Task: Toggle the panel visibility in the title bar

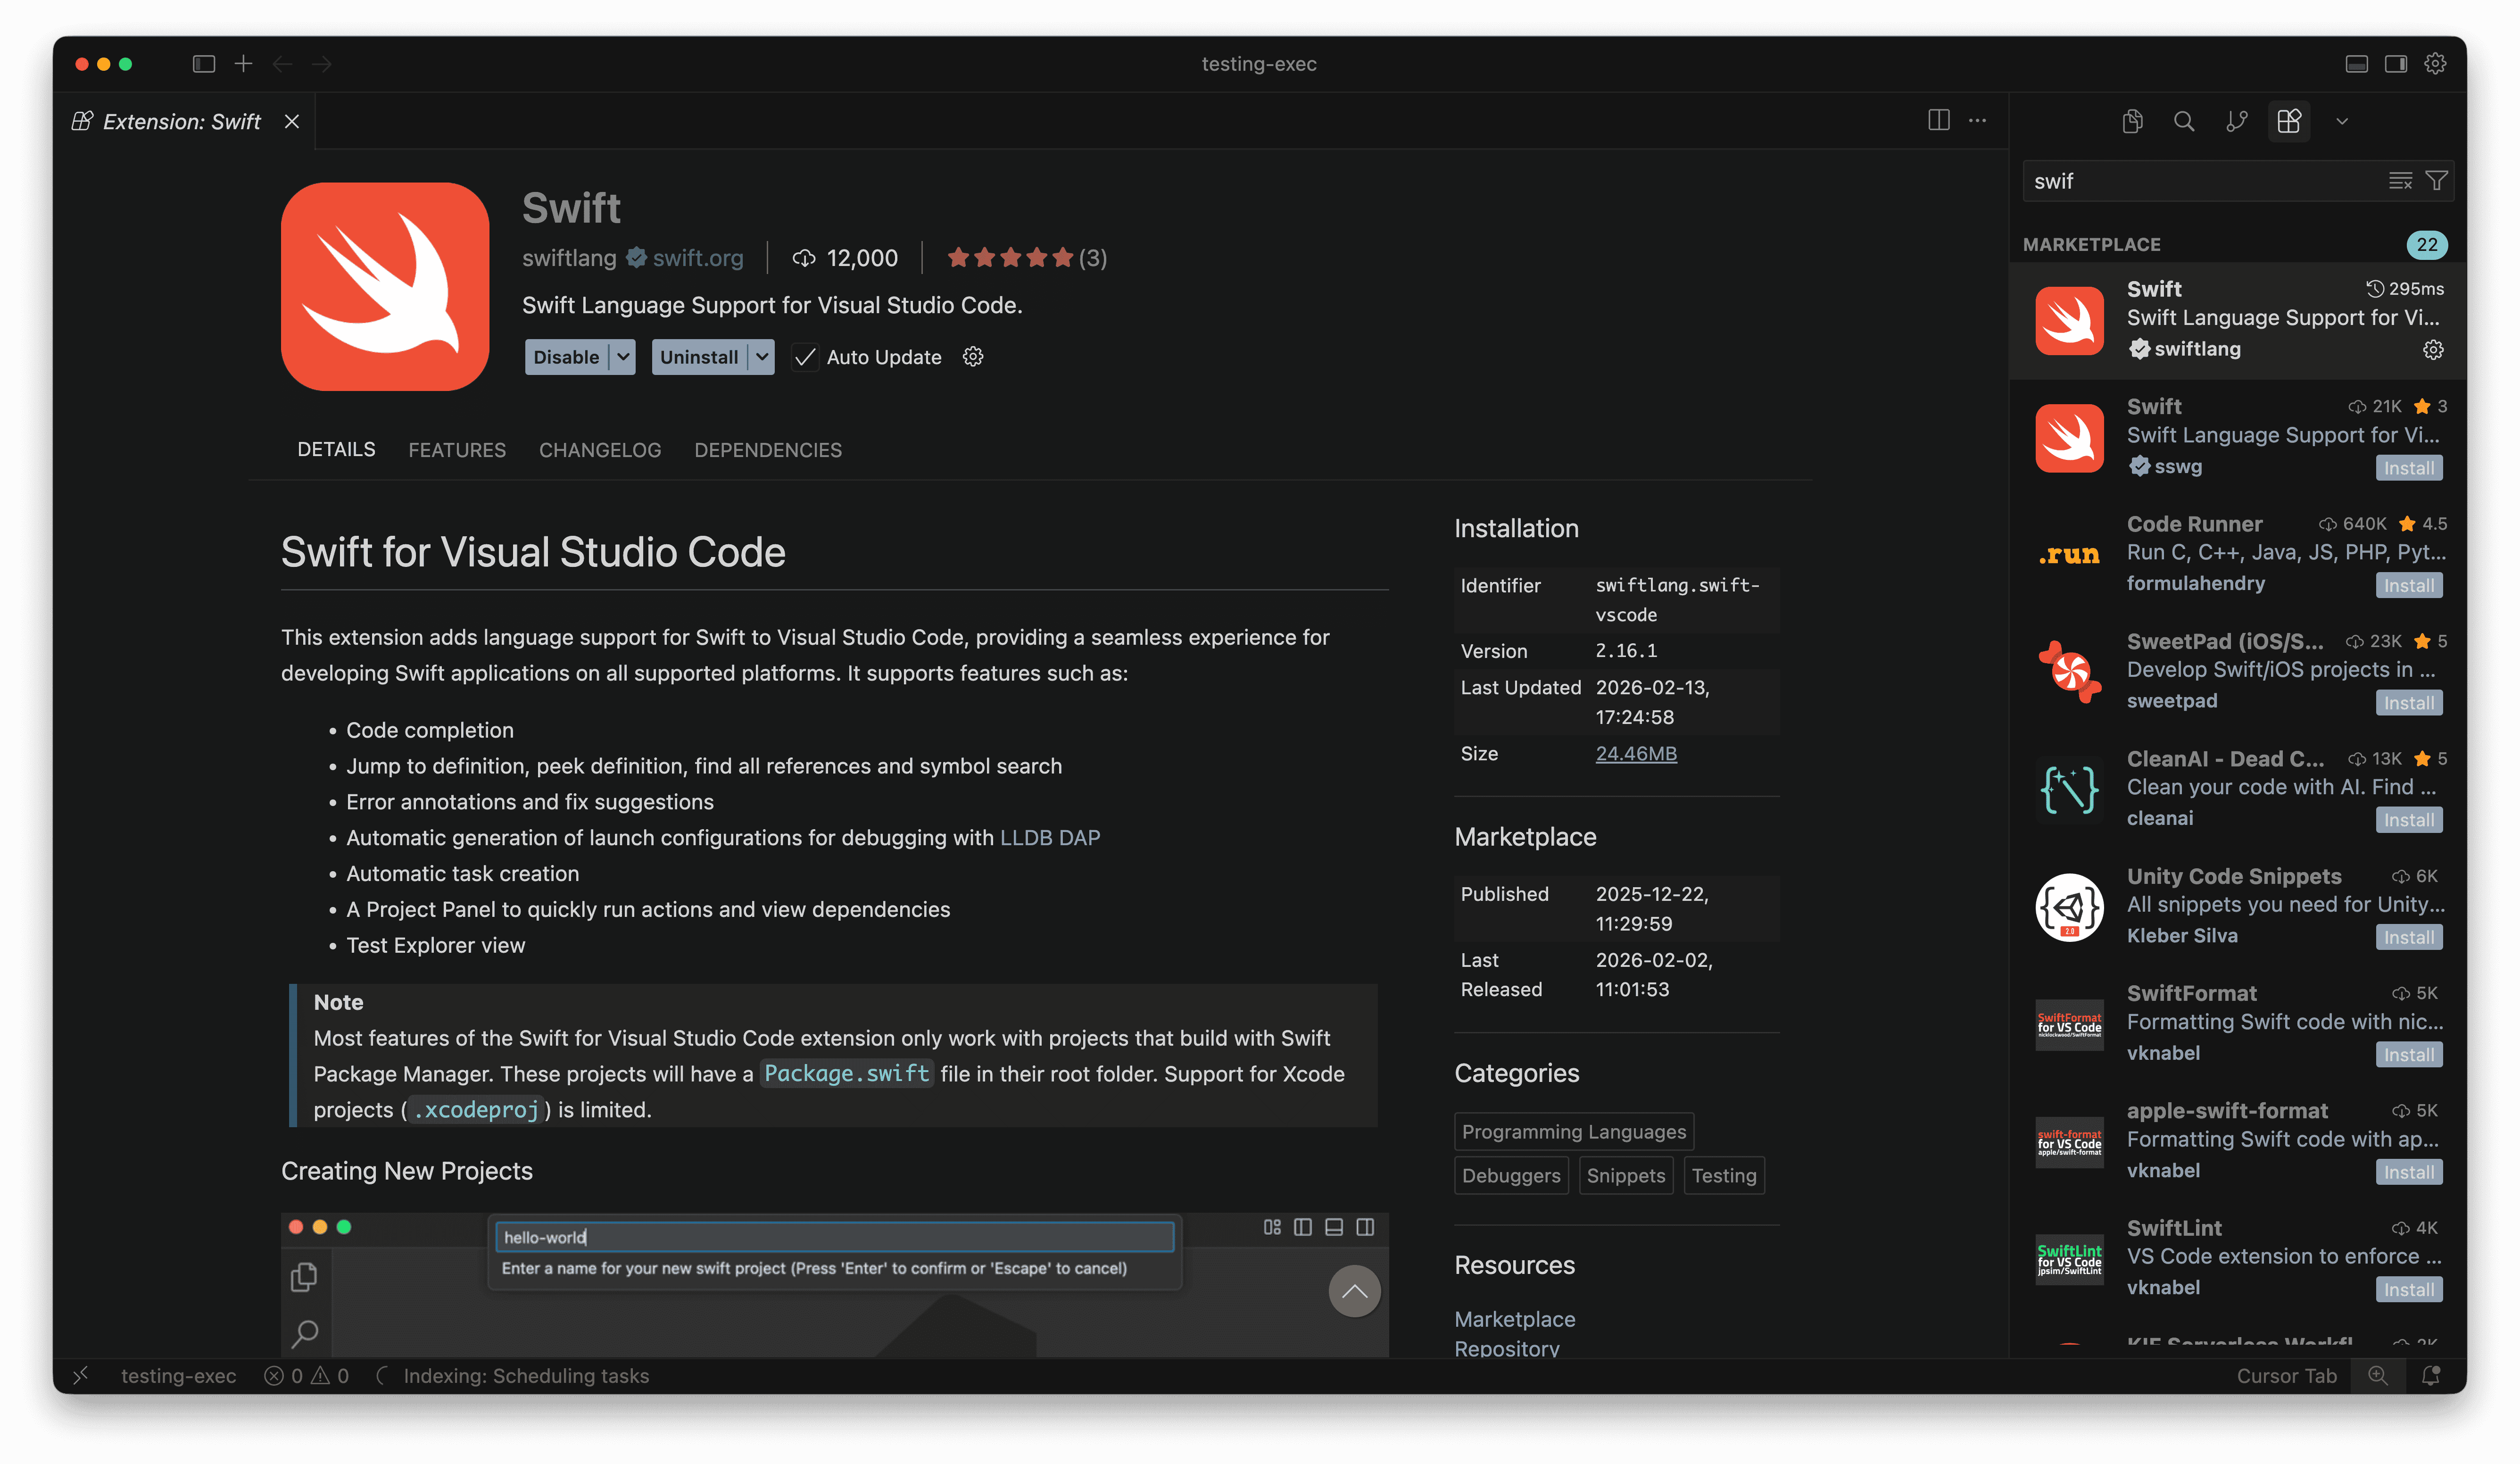Action: 2356,63
